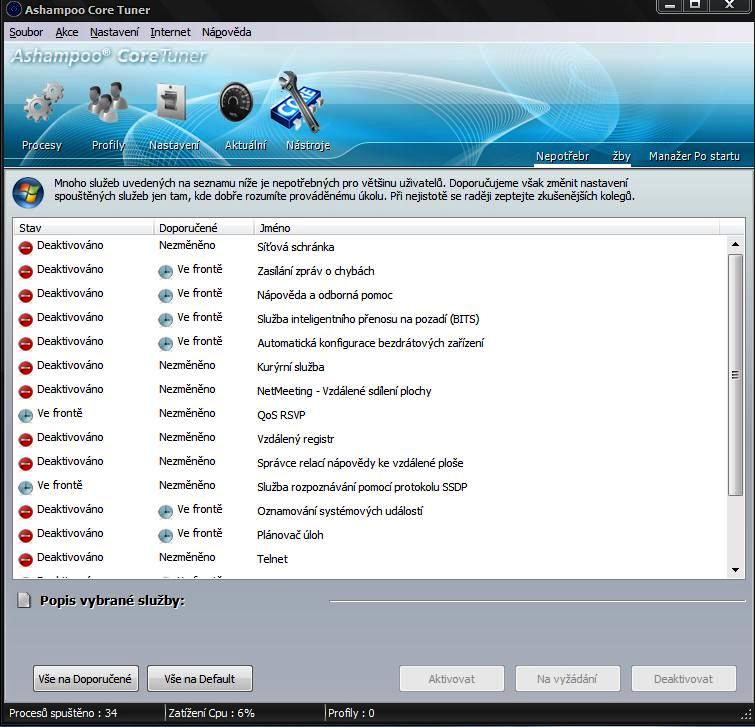Open the Profily users icon
The width and height of the screenshot is (755, 727).
click(x=108, y=101)
